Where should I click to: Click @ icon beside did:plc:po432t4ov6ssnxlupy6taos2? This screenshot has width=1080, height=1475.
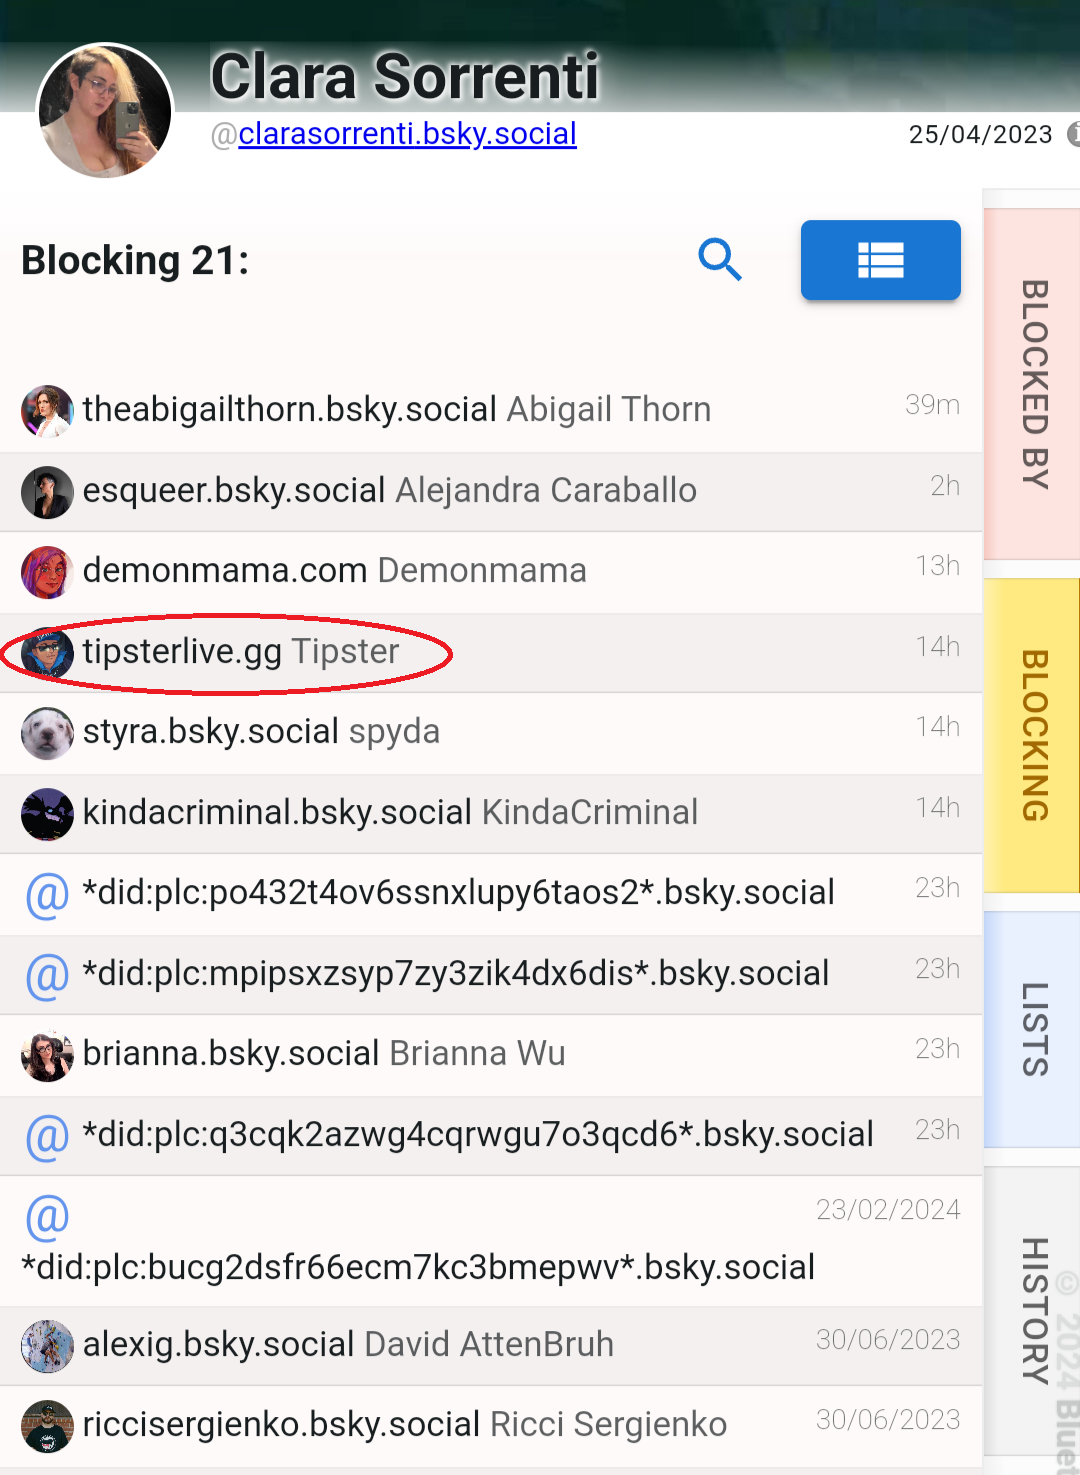coord(47,894)
